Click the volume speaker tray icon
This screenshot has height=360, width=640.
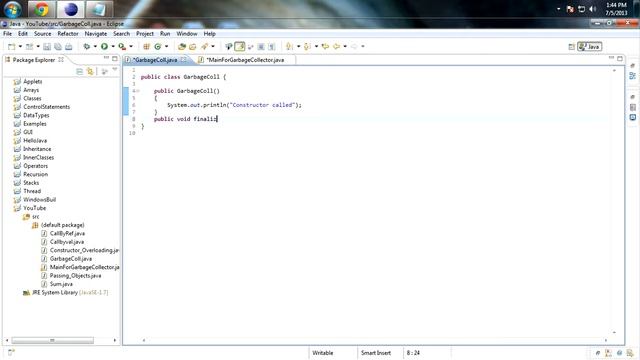coord(593,9)
